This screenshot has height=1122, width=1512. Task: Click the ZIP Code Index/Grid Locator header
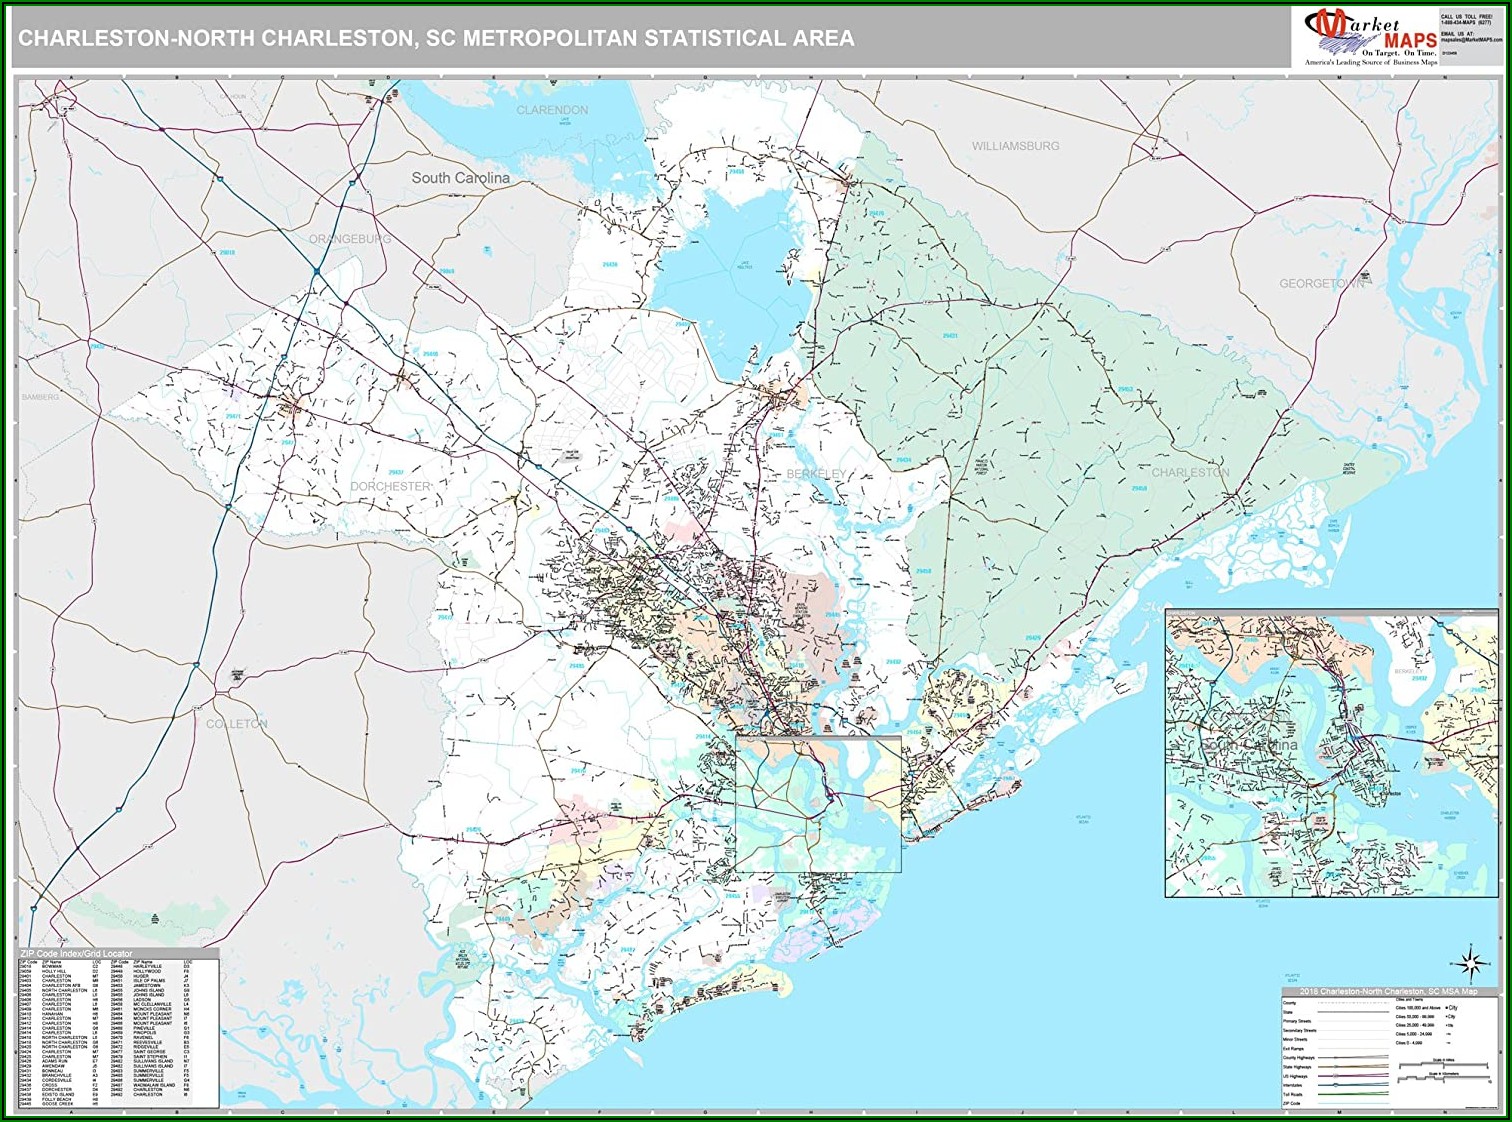click(76, 954)
